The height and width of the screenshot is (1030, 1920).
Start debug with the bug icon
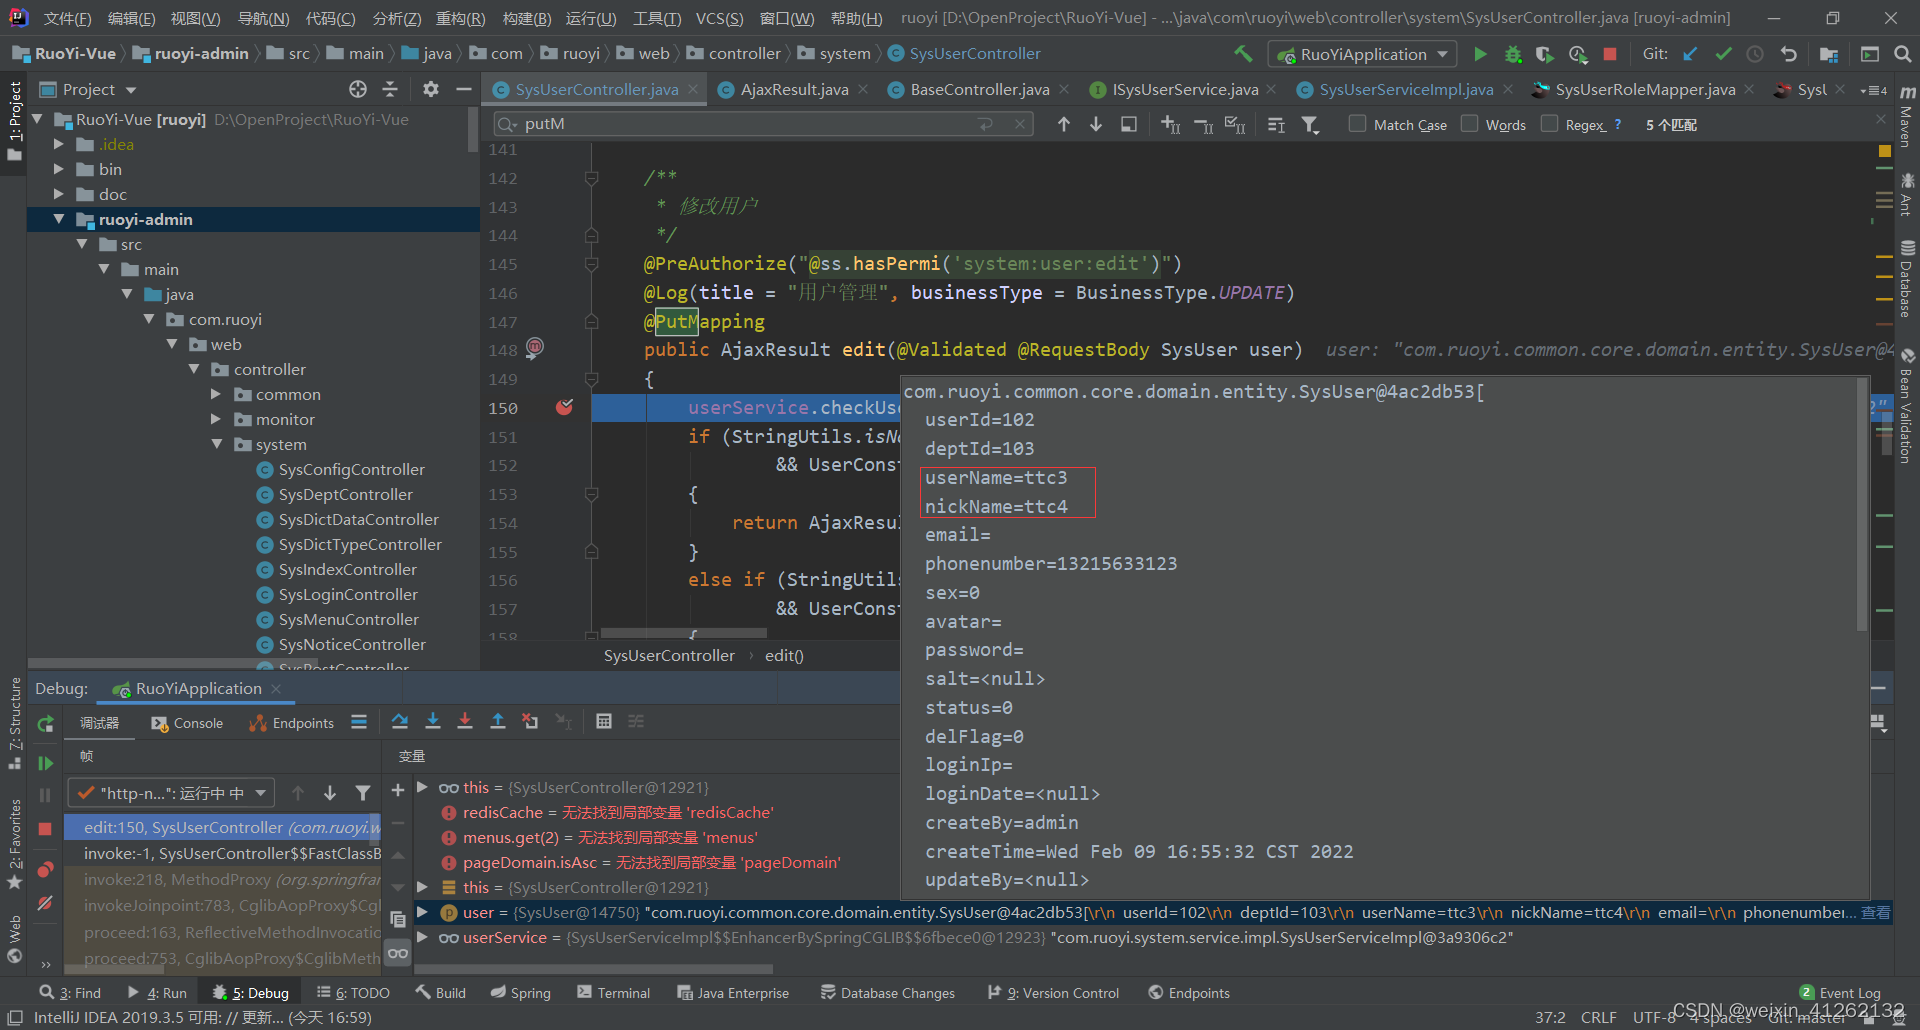coord(1513,54)
